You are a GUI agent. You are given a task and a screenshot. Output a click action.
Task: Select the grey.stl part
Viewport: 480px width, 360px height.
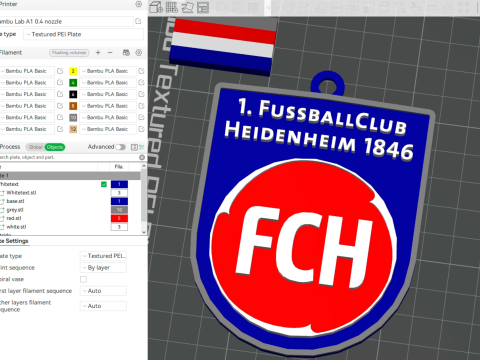(15, 210)
